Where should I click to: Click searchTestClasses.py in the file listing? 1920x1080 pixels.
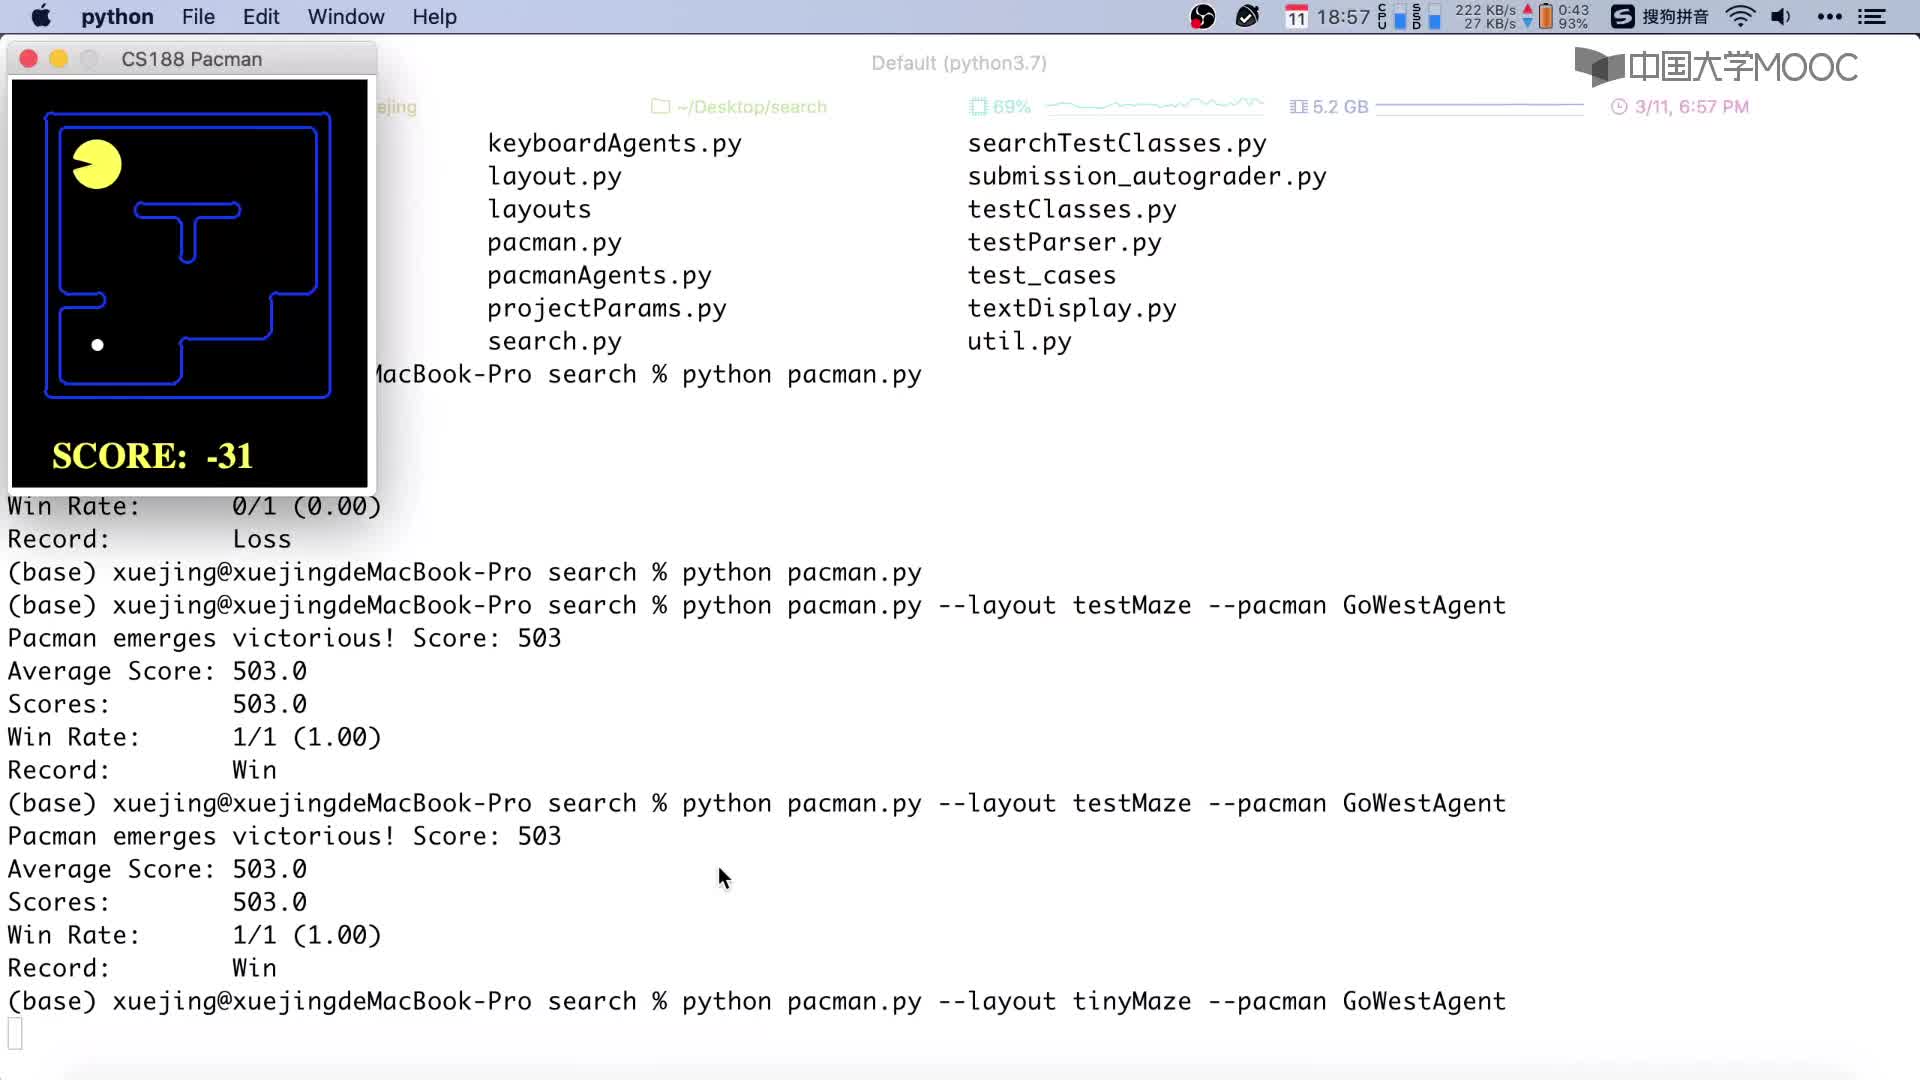(x=1117, y=144)
